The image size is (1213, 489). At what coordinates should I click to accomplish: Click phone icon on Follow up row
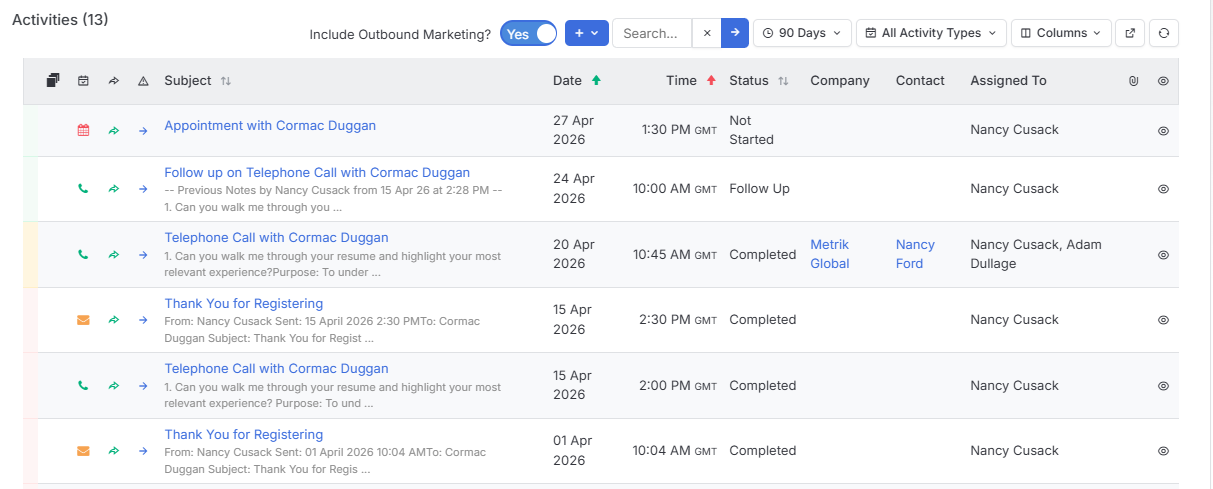(83, 188)
